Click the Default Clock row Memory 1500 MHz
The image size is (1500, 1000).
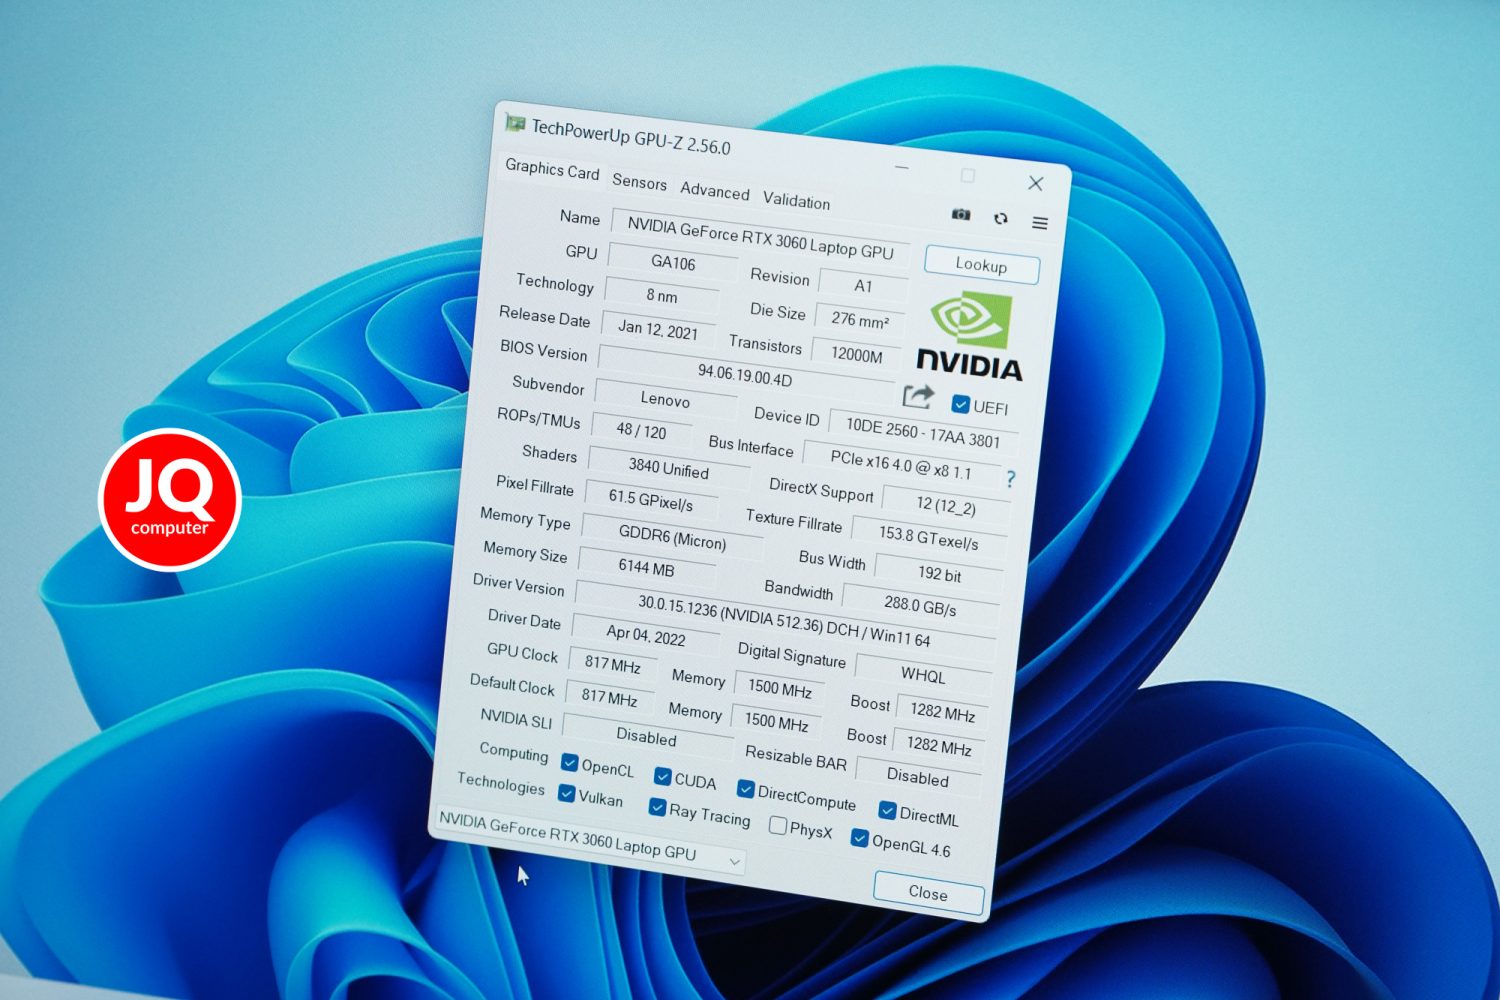click(x=776, y=721)
